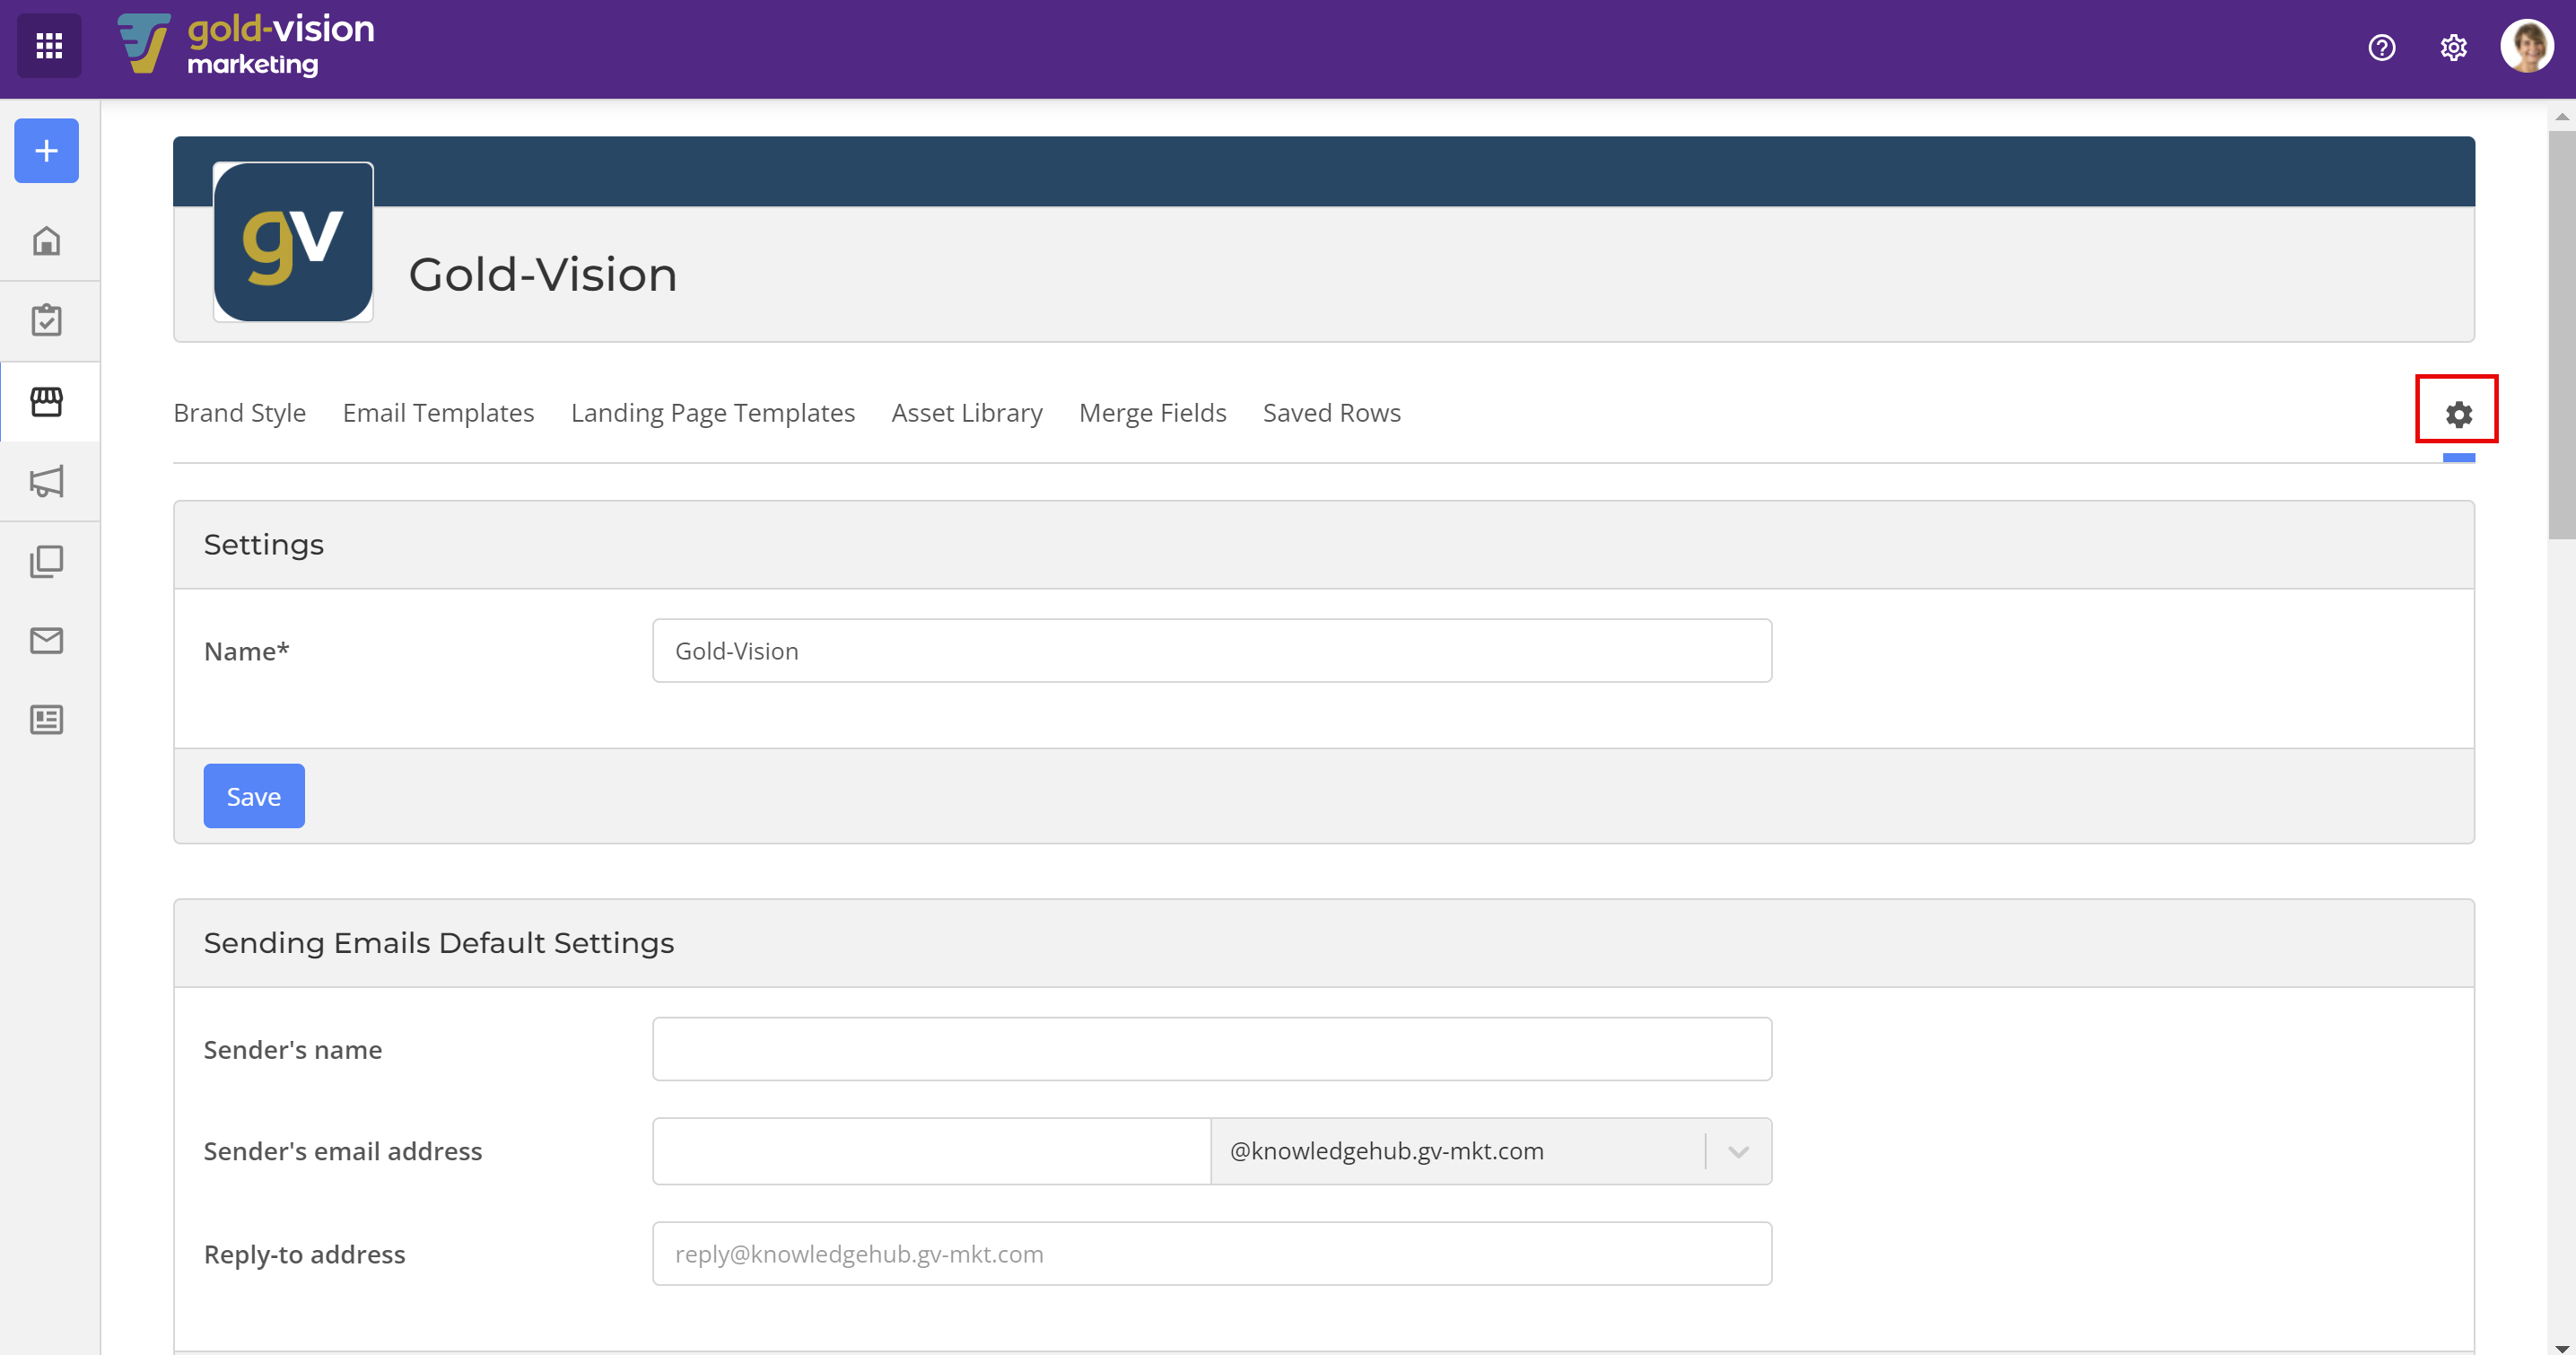Focus the Name input field
Viewport: 2576px width, 1355px height.
[1212, 651]
